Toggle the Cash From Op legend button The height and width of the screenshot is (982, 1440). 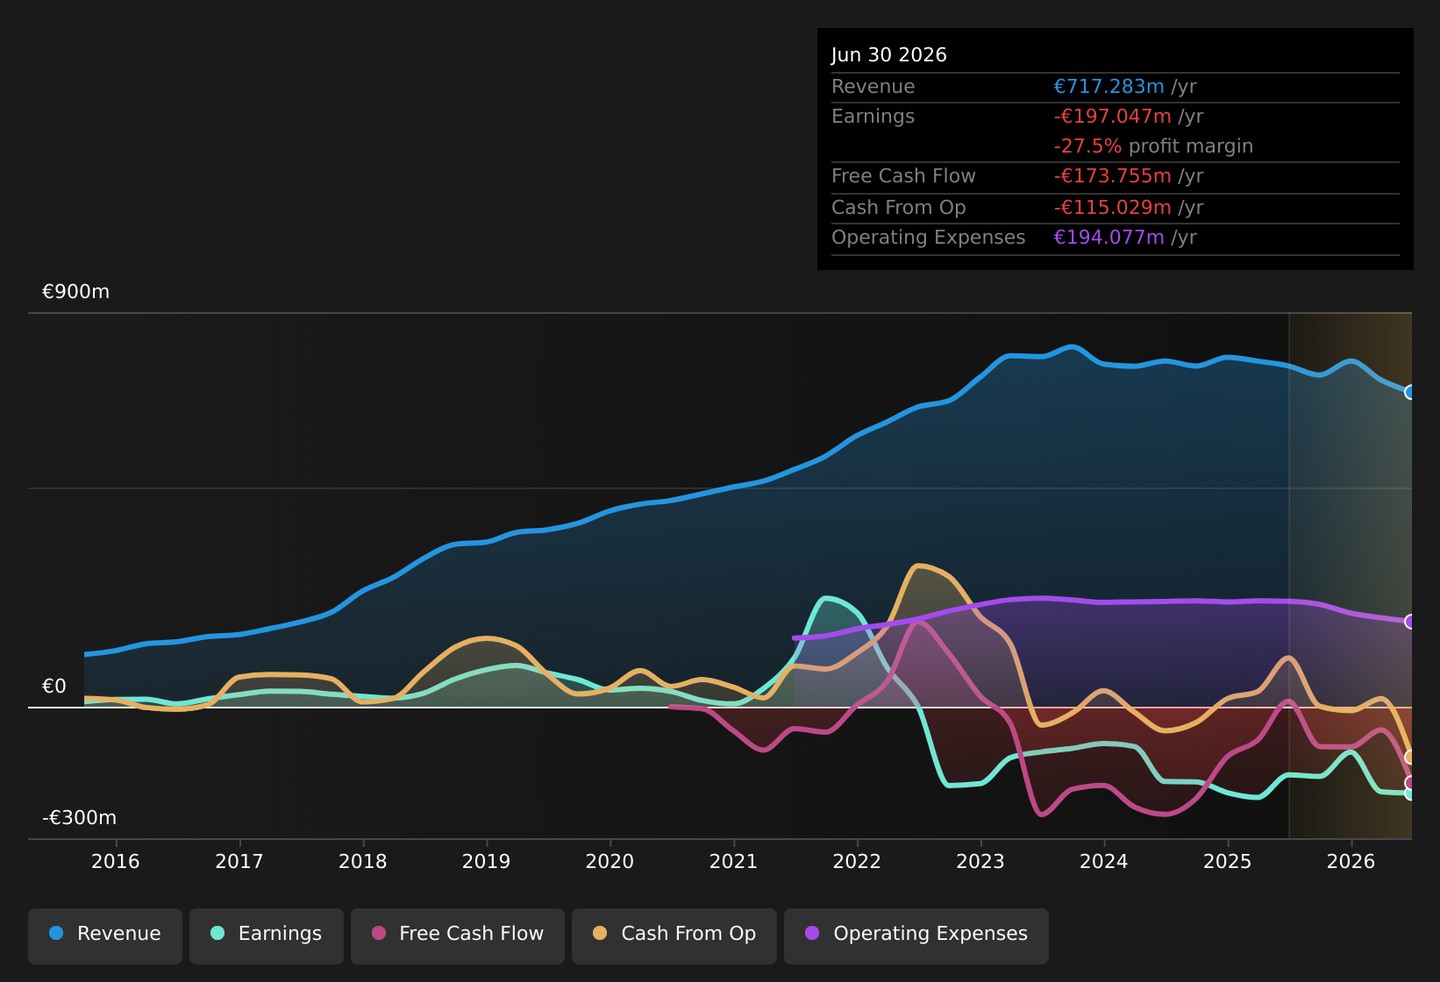[x=674, y=936]
